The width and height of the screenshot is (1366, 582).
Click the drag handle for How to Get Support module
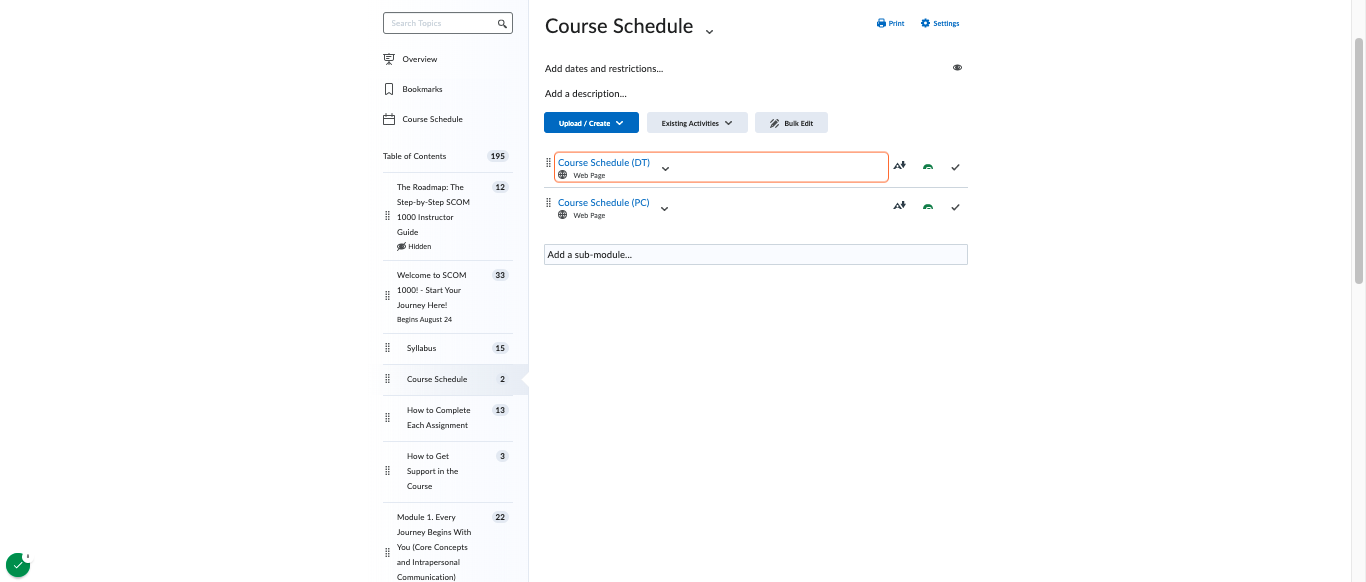point(388,471)
